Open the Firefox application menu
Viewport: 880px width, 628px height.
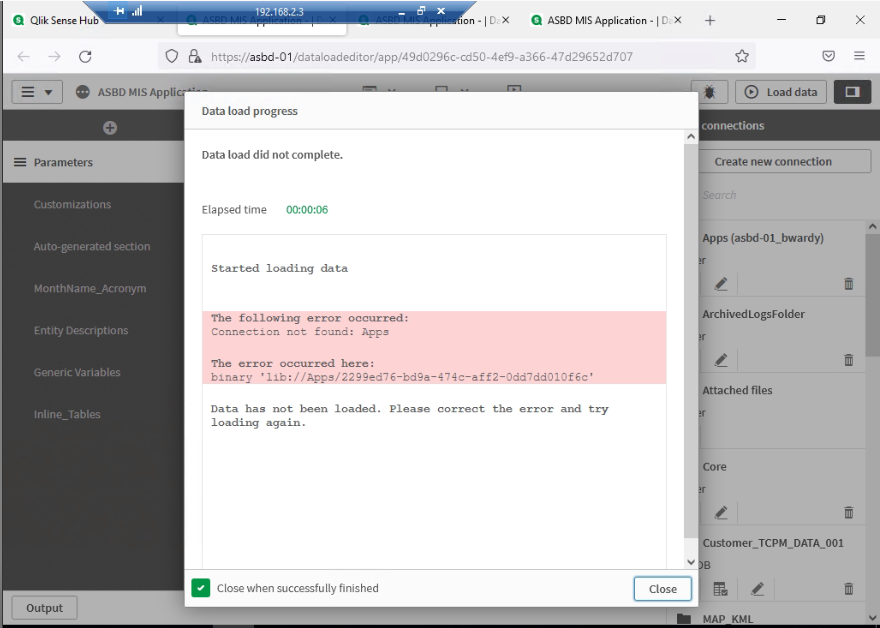pyautogui.click(x=859, y=56)
